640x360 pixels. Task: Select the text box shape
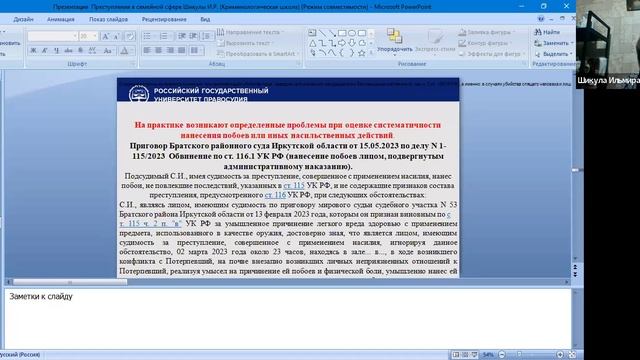coord(312,33)
